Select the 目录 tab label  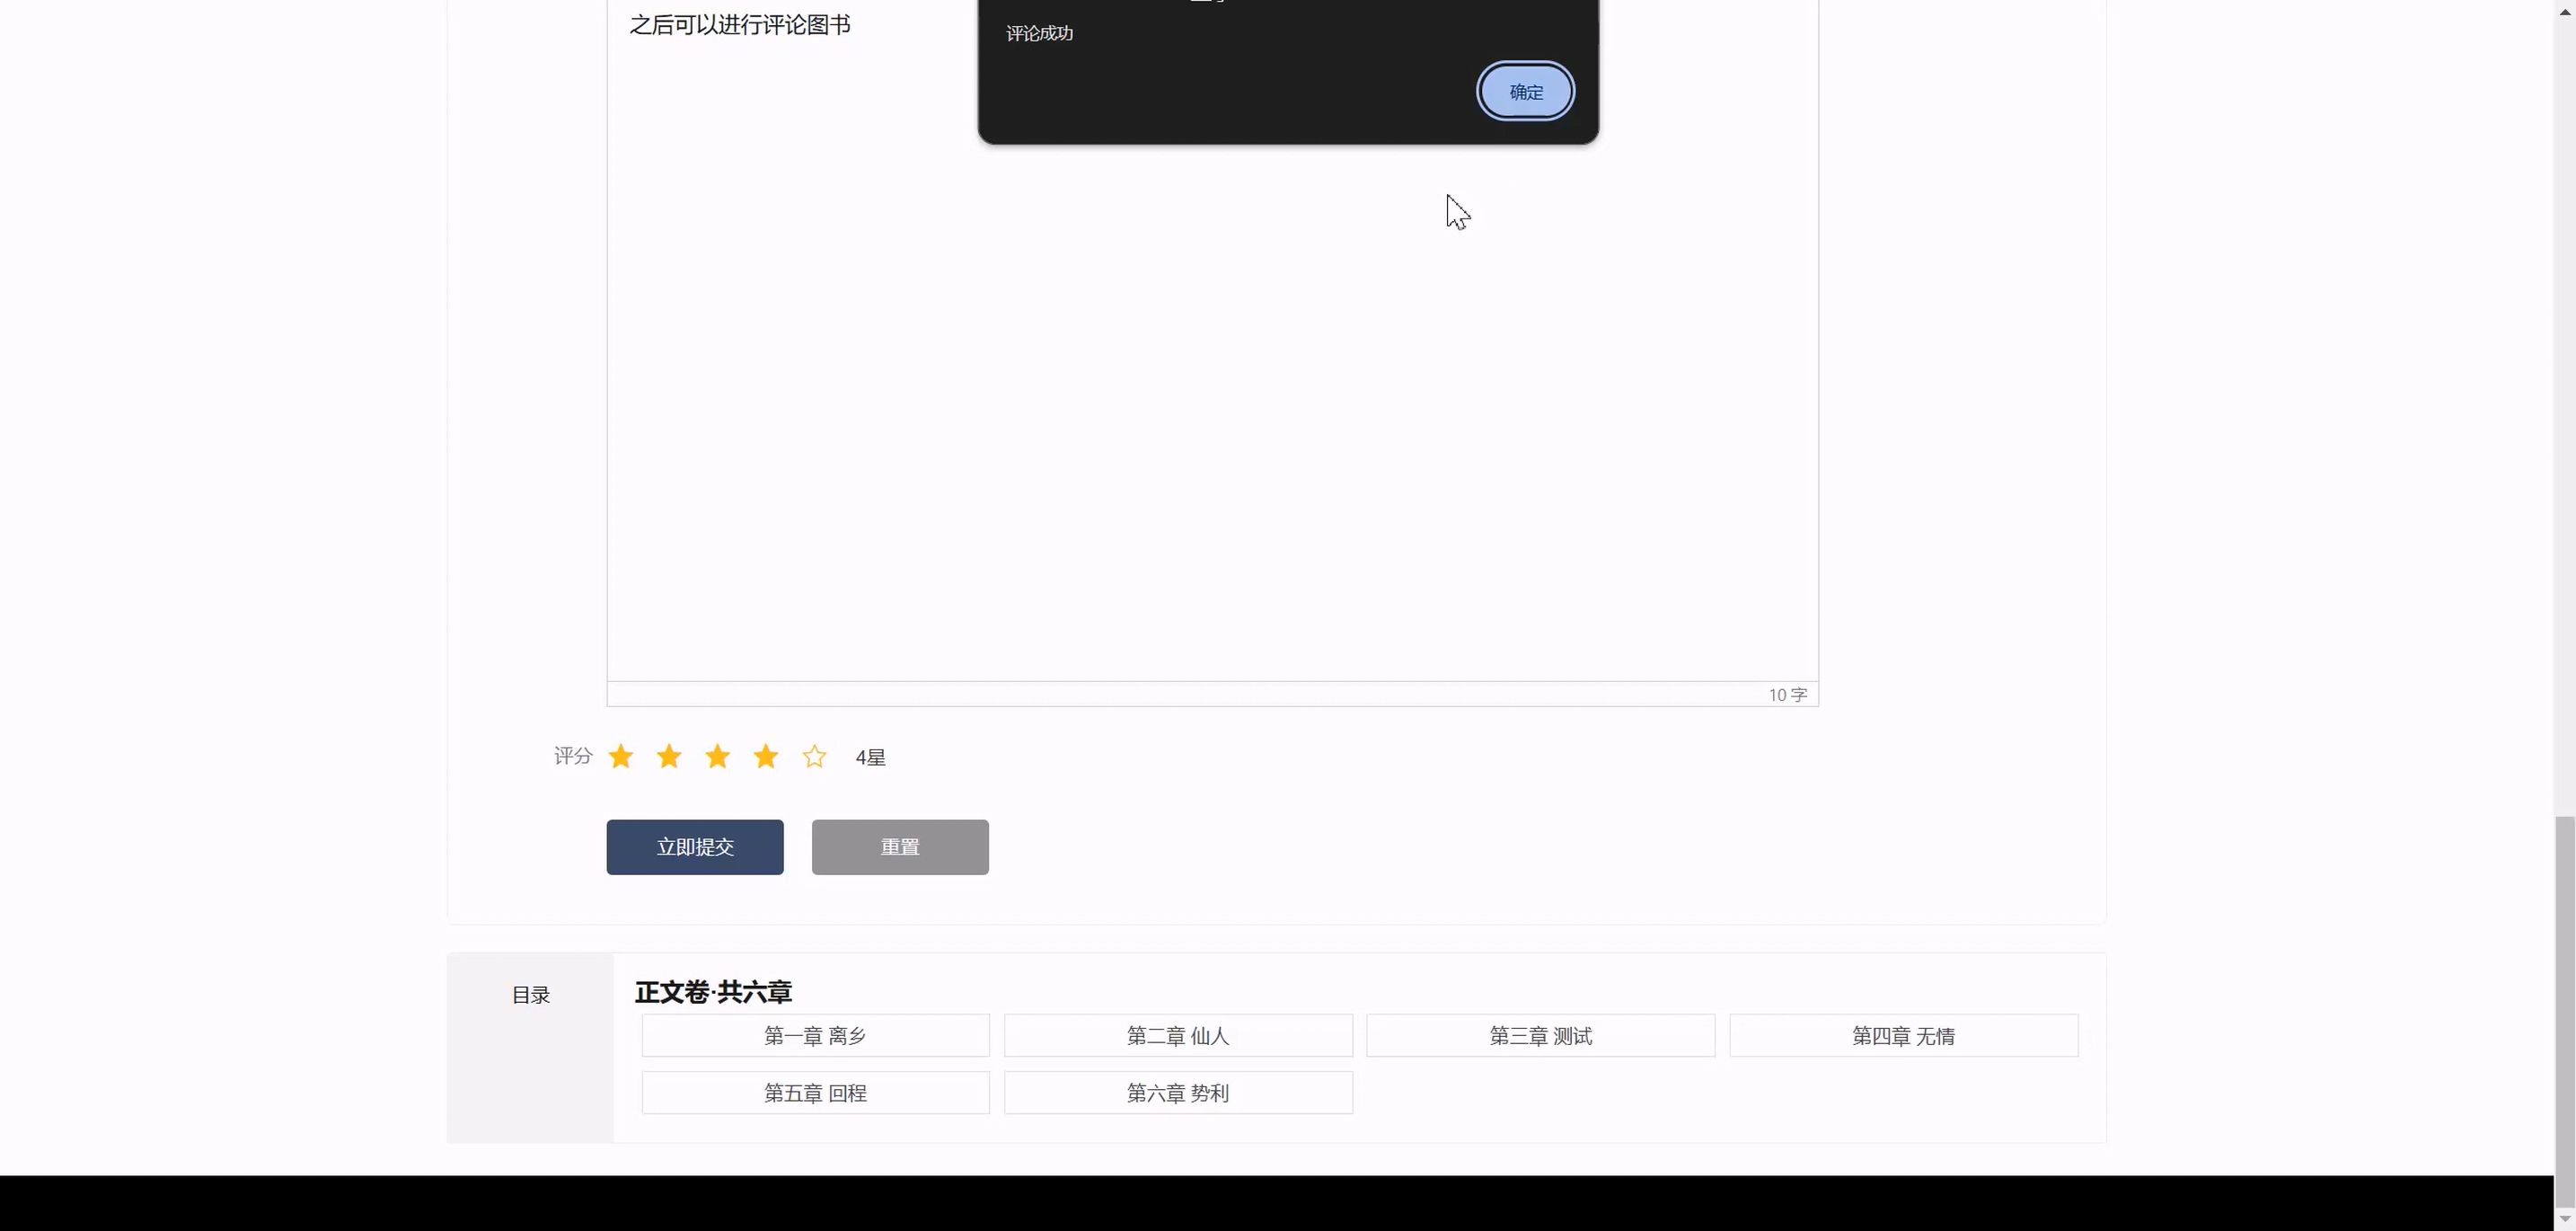[x=531, y=995]
